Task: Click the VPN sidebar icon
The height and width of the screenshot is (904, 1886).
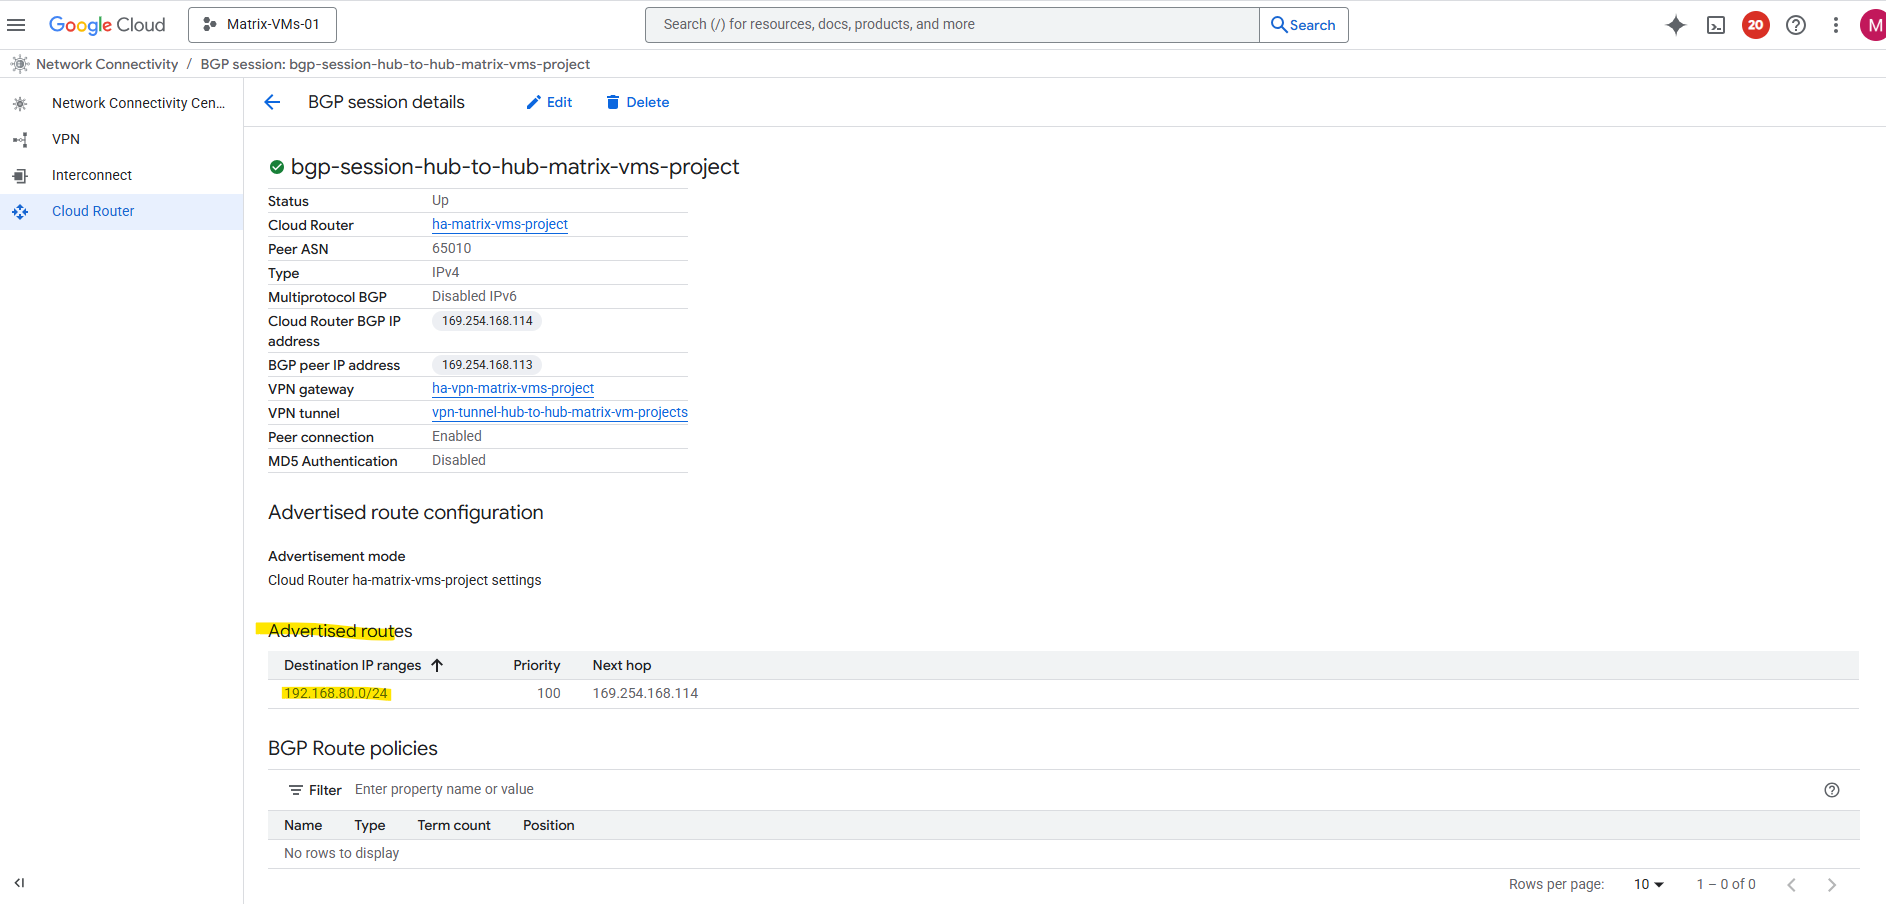Action: [x=20, y=139]
